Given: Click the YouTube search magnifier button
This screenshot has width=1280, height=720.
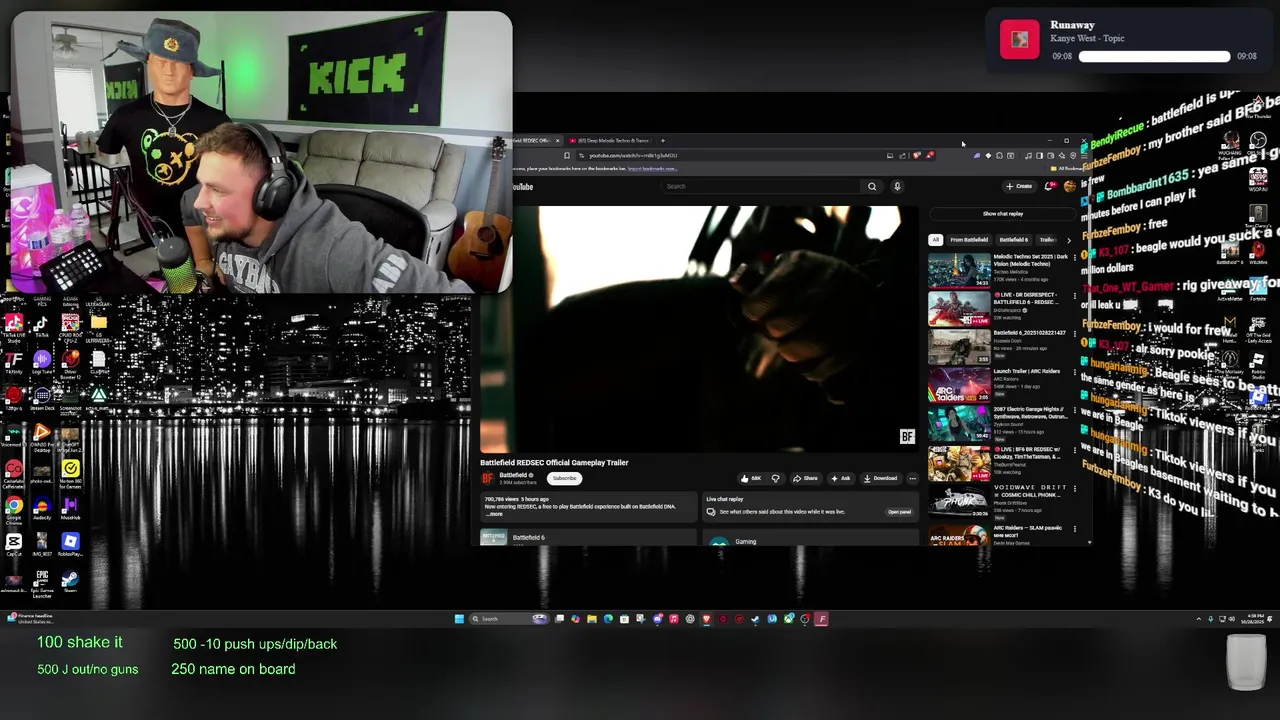Looking at the screenshot, I should coord(872,186).
